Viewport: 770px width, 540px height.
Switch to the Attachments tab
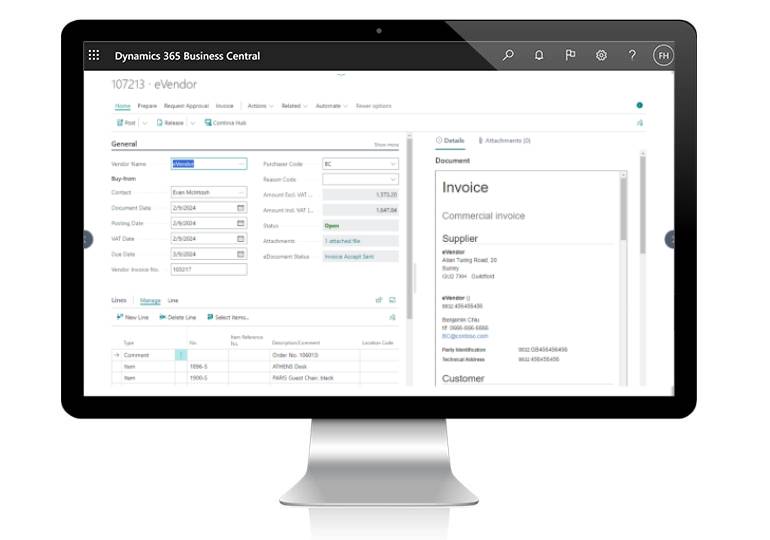pyautogui.click(x=506, y=141)
